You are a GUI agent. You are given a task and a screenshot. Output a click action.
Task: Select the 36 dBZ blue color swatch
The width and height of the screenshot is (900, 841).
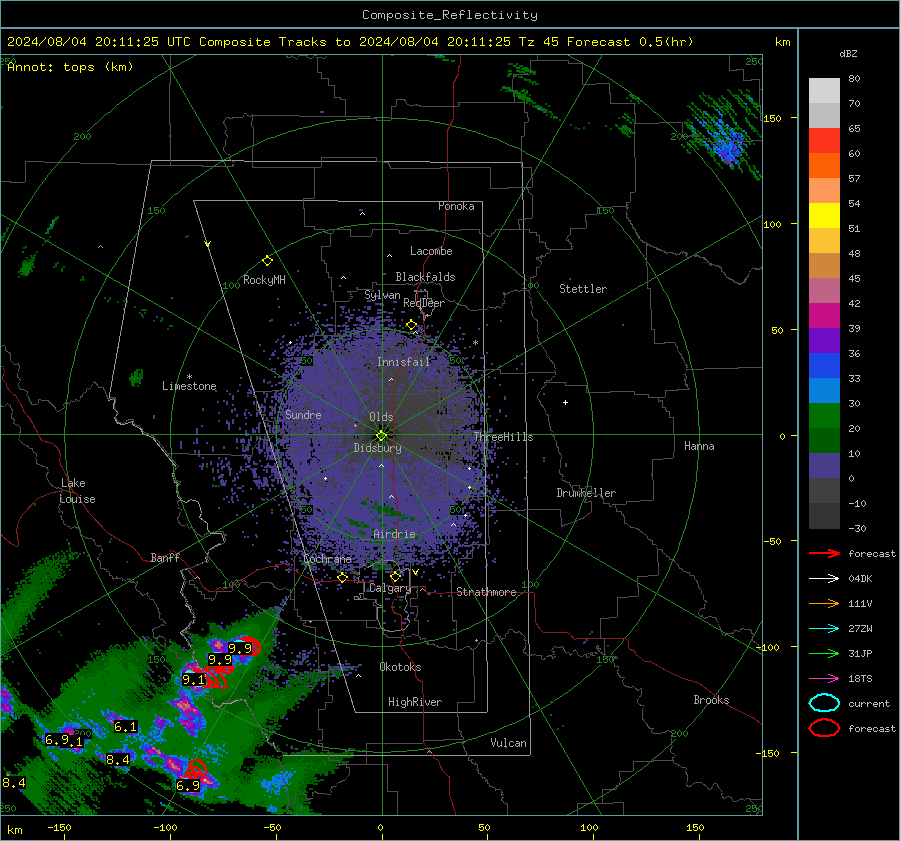coord(824,366)
